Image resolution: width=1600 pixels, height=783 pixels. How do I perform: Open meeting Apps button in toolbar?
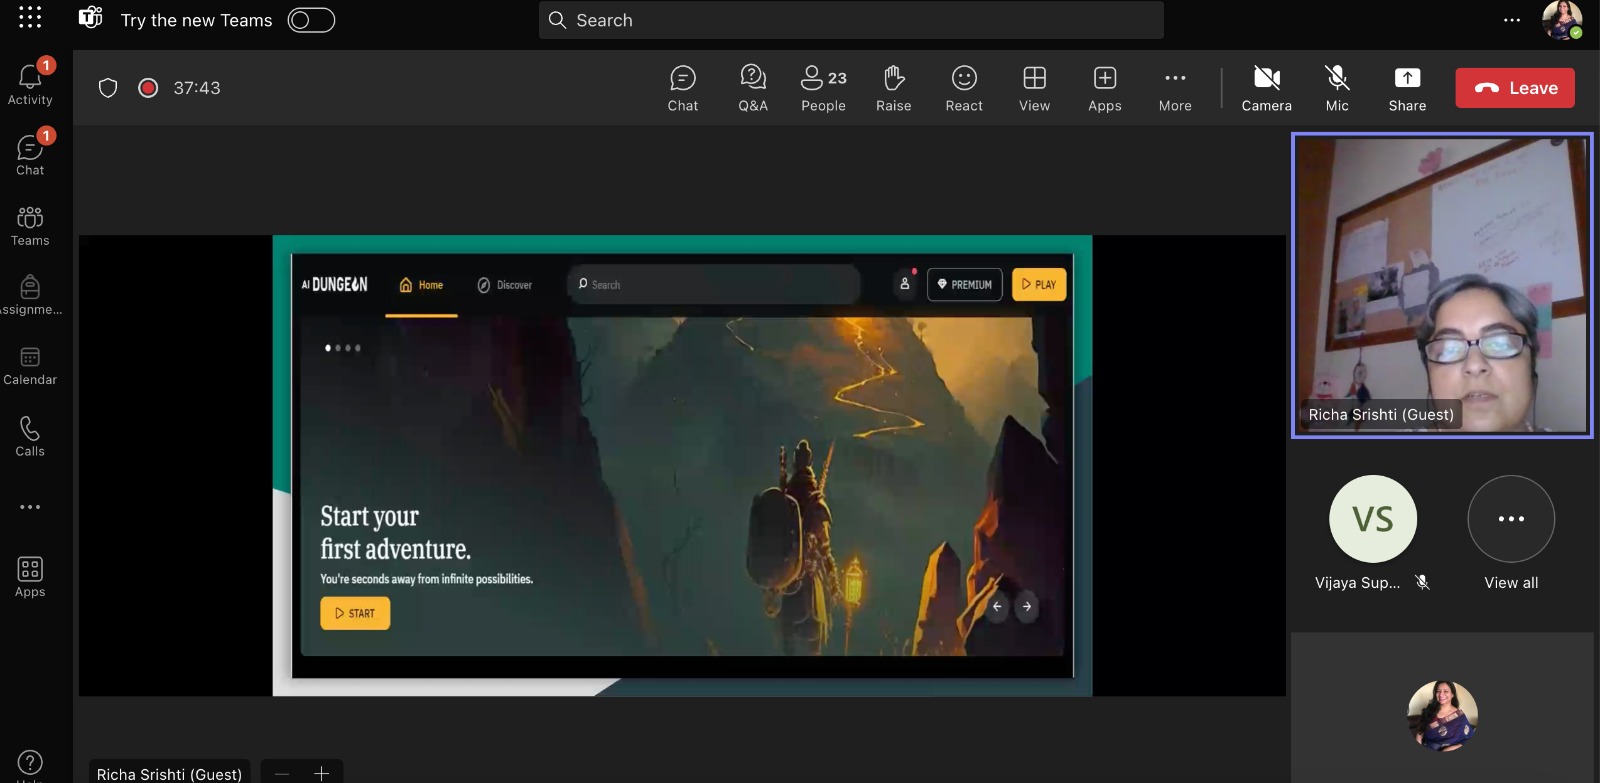coord(1105,88)
